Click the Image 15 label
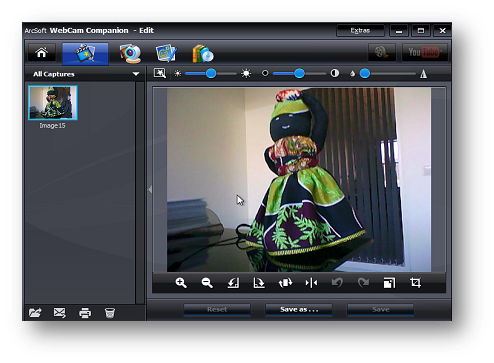This screenshot has width=494, height=363. pos(52,126)
